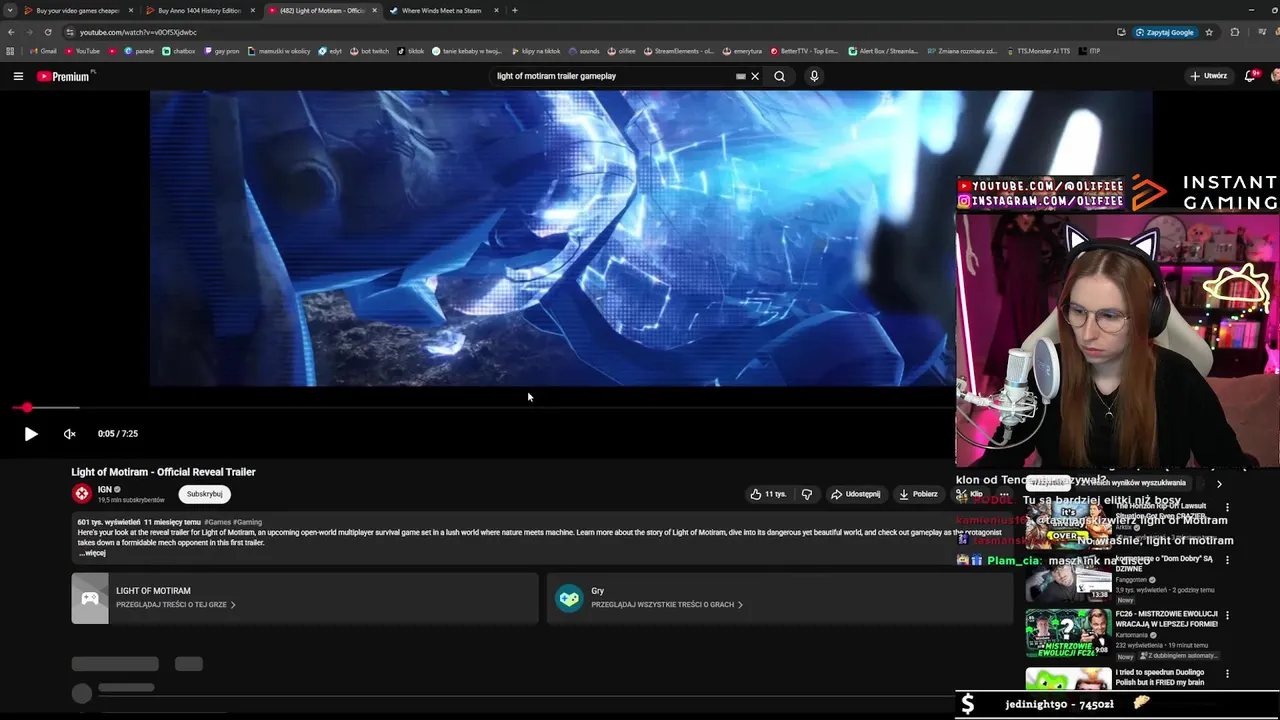Like the video (11 tys.)
The image size is (1280, 720).
tap(768, 494)
